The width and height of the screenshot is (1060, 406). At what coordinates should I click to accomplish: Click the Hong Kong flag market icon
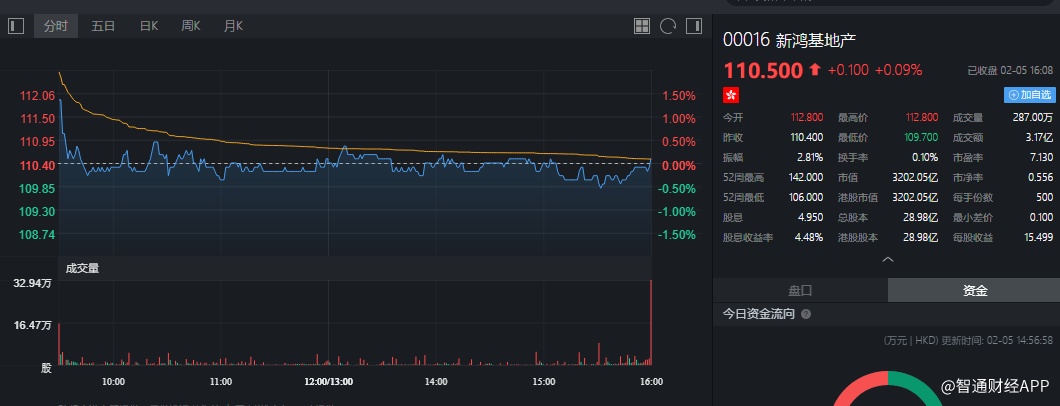tap(731, 94)
